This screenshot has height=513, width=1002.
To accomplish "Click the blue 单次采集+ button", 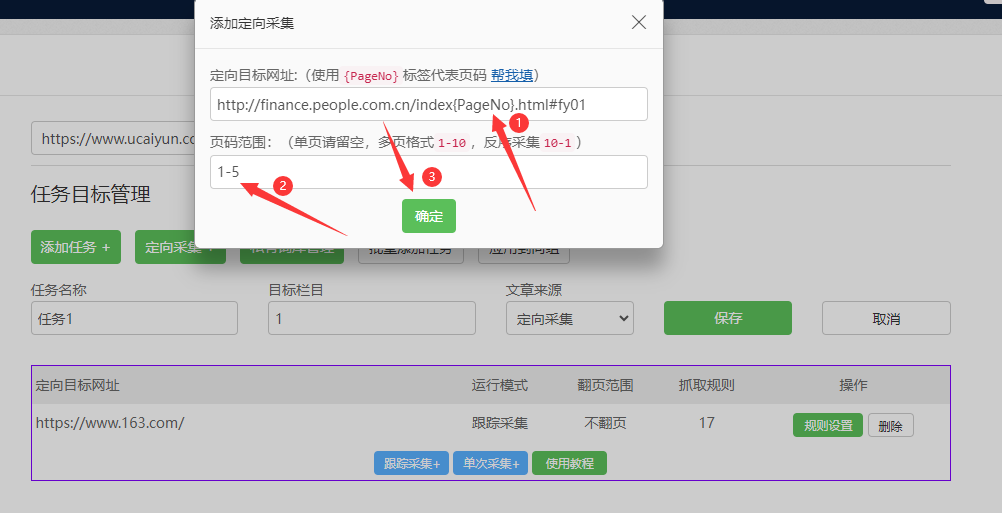I will pyautogui.click(x=490, y=463).
